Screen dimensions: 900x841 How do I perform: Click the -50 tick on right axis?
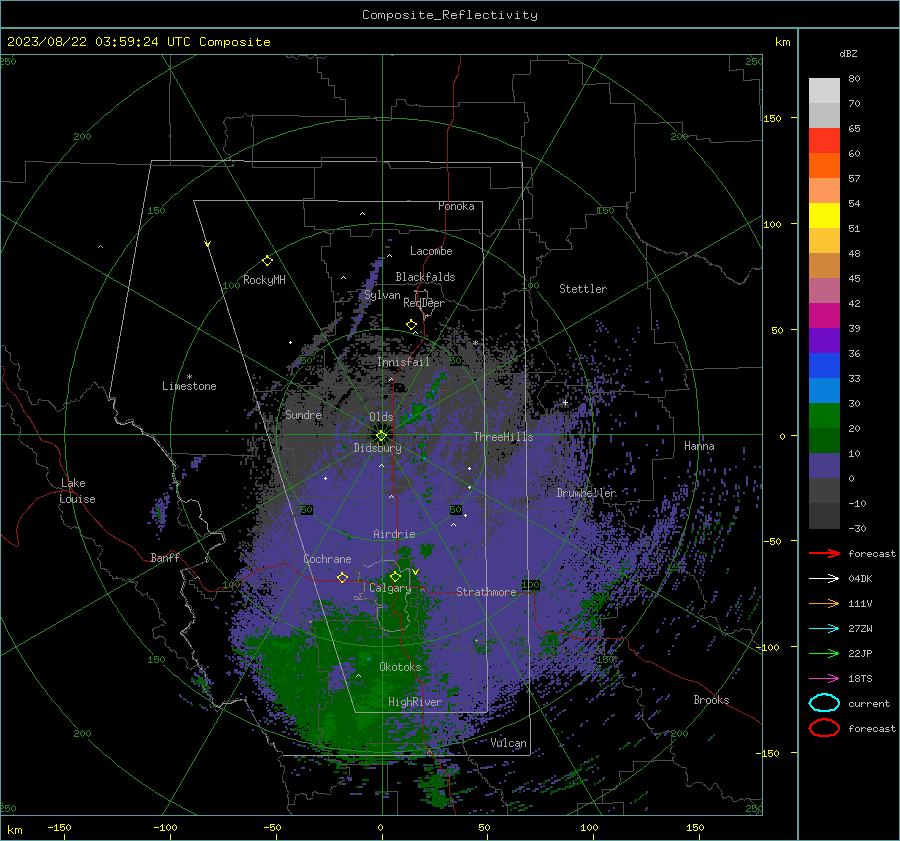774,541
